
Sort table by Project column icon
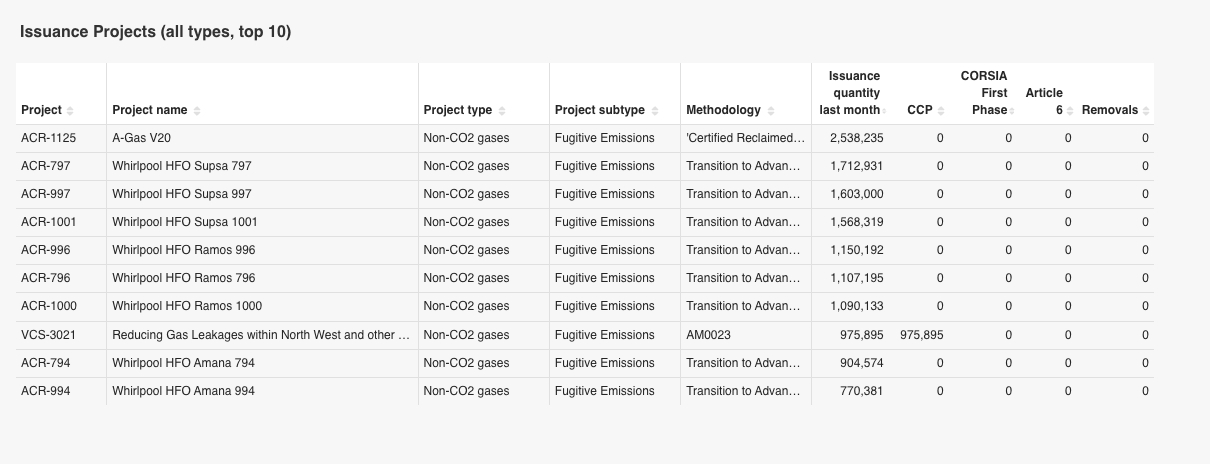click(70, 110)
